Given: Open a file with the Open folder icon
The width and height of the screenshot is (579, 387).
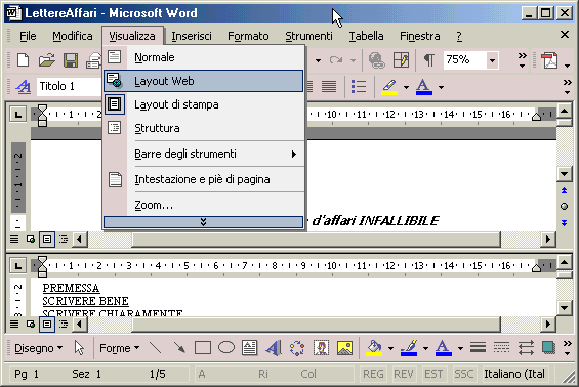Looking at the screenshot, I should coord(47,60).
